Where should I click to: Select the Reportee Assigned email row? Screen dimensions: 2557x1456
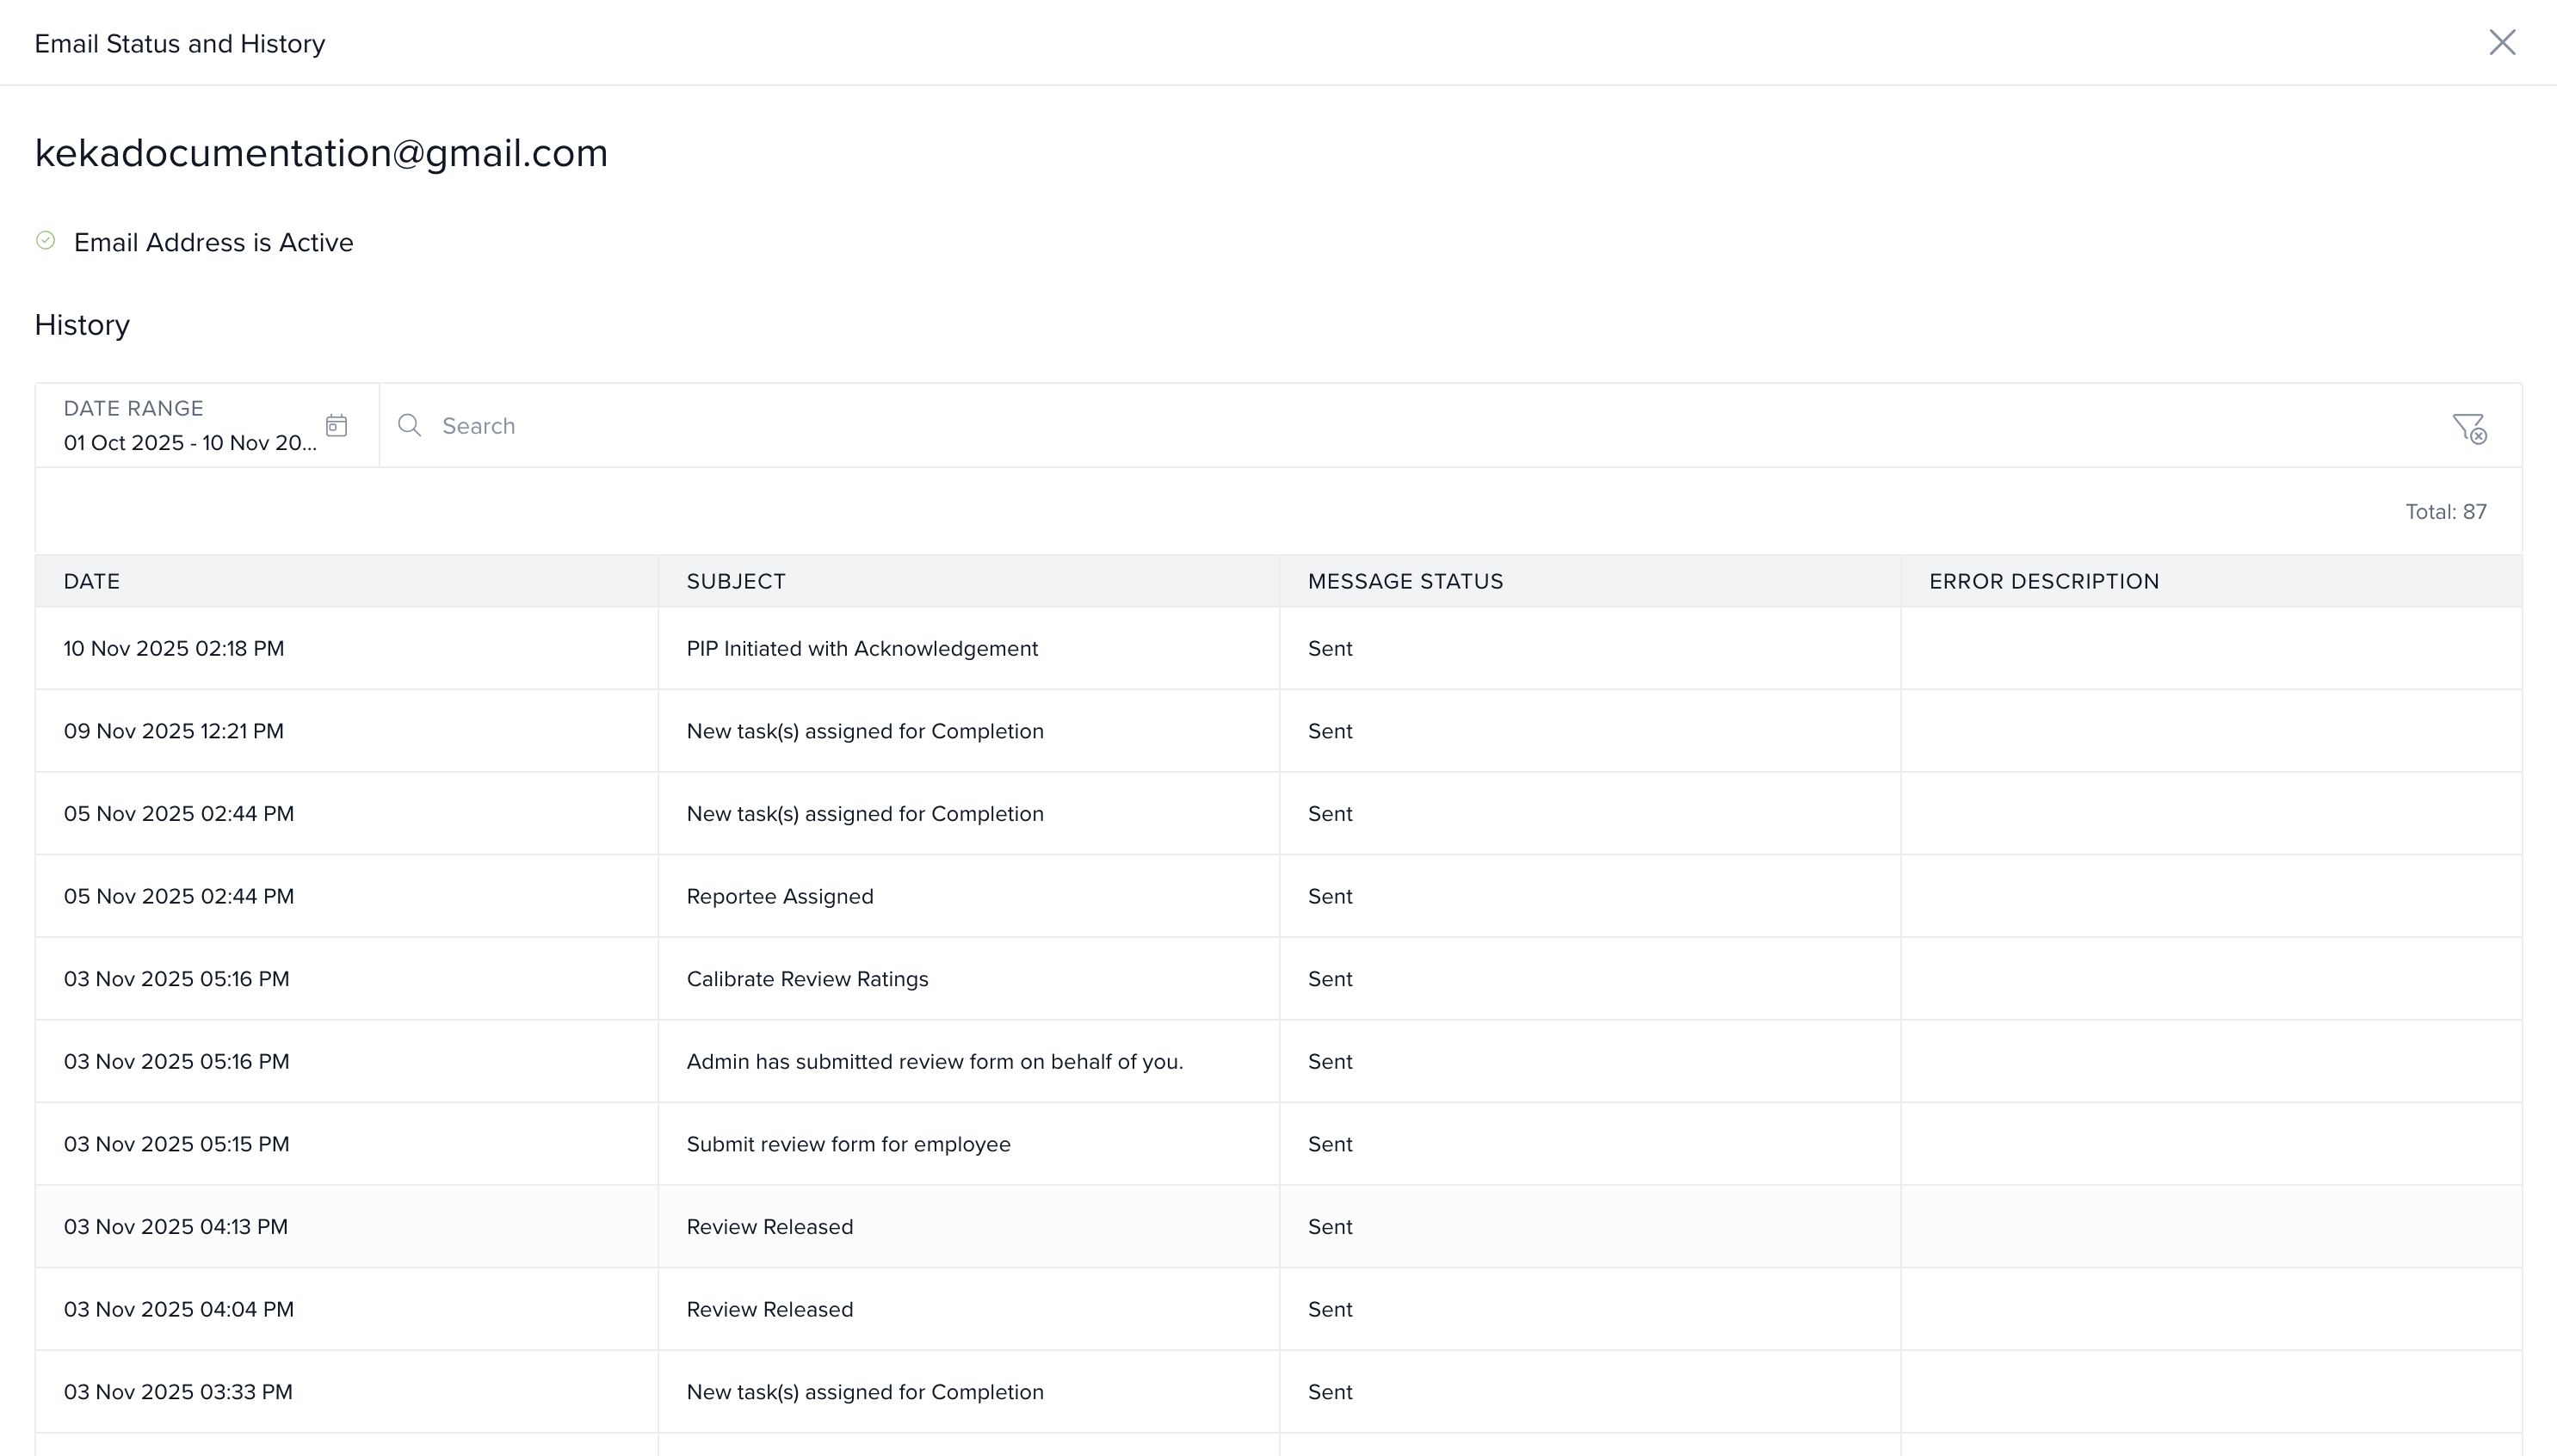coord(780,897)
